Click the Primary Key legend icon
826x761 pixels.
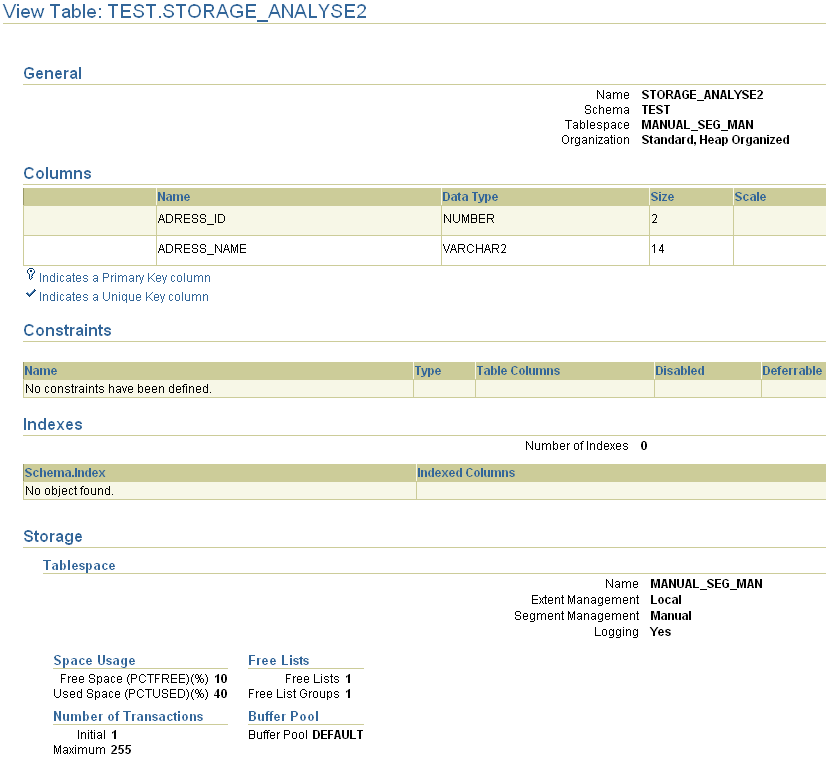pos(31,275)
